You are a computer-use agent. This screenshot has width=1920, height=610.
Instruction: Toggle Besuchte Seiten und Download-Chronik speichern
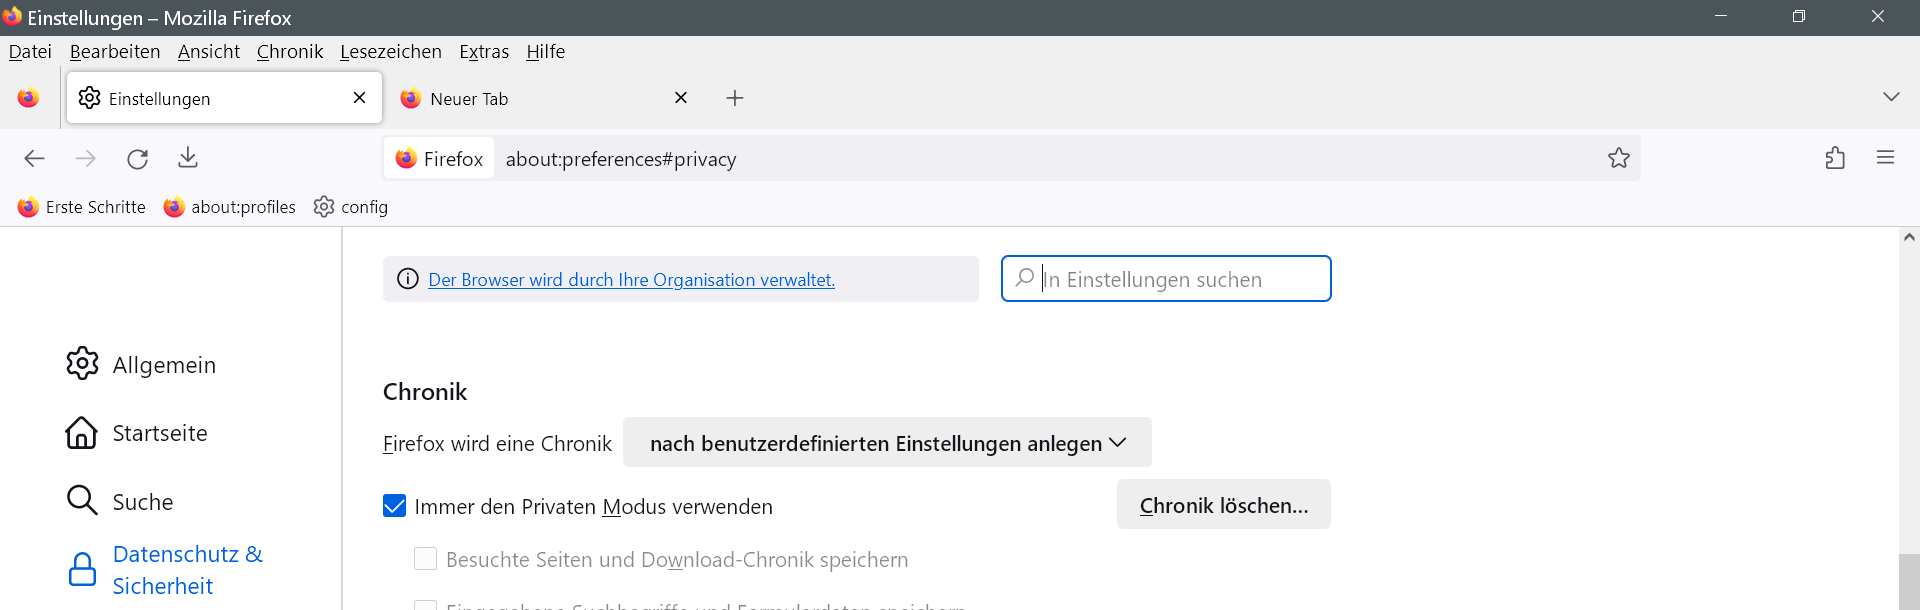(x=426, y=559)
